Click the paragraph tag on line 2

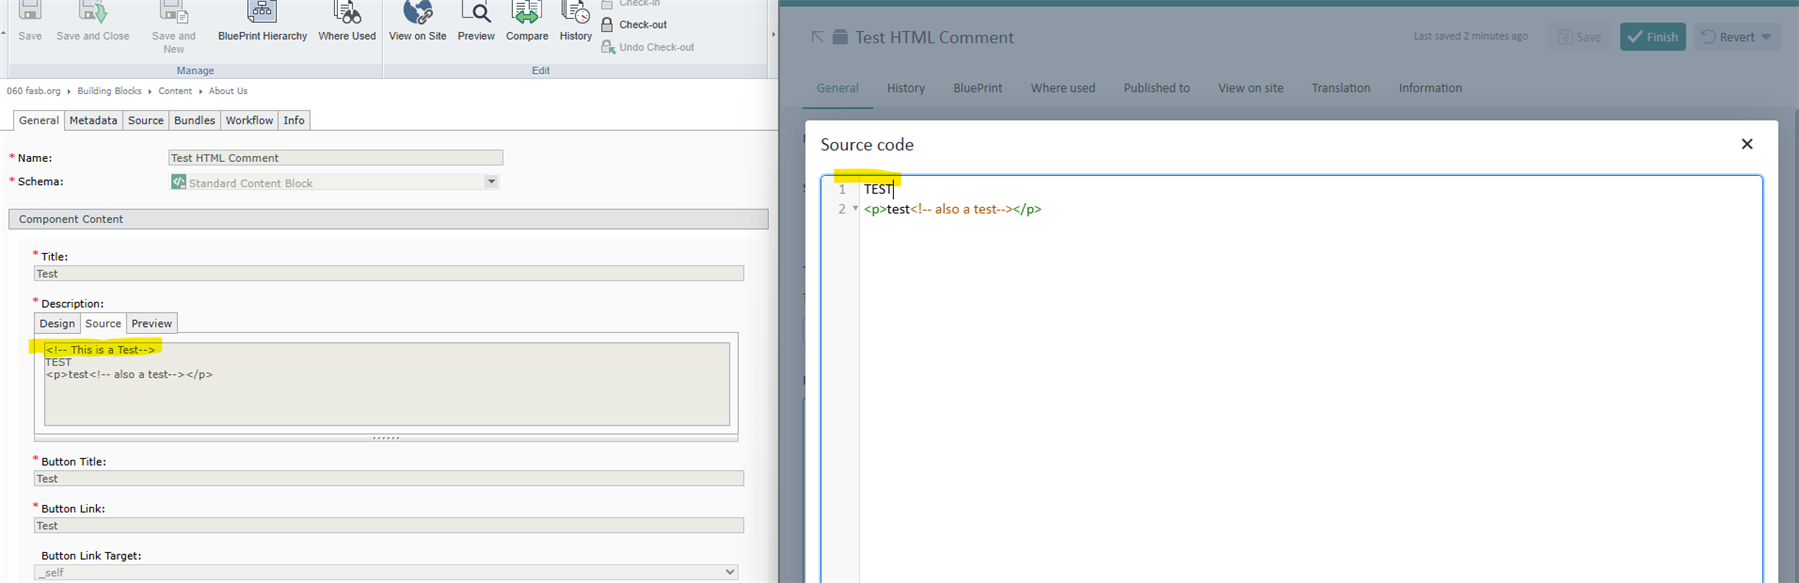pos(875,209)
